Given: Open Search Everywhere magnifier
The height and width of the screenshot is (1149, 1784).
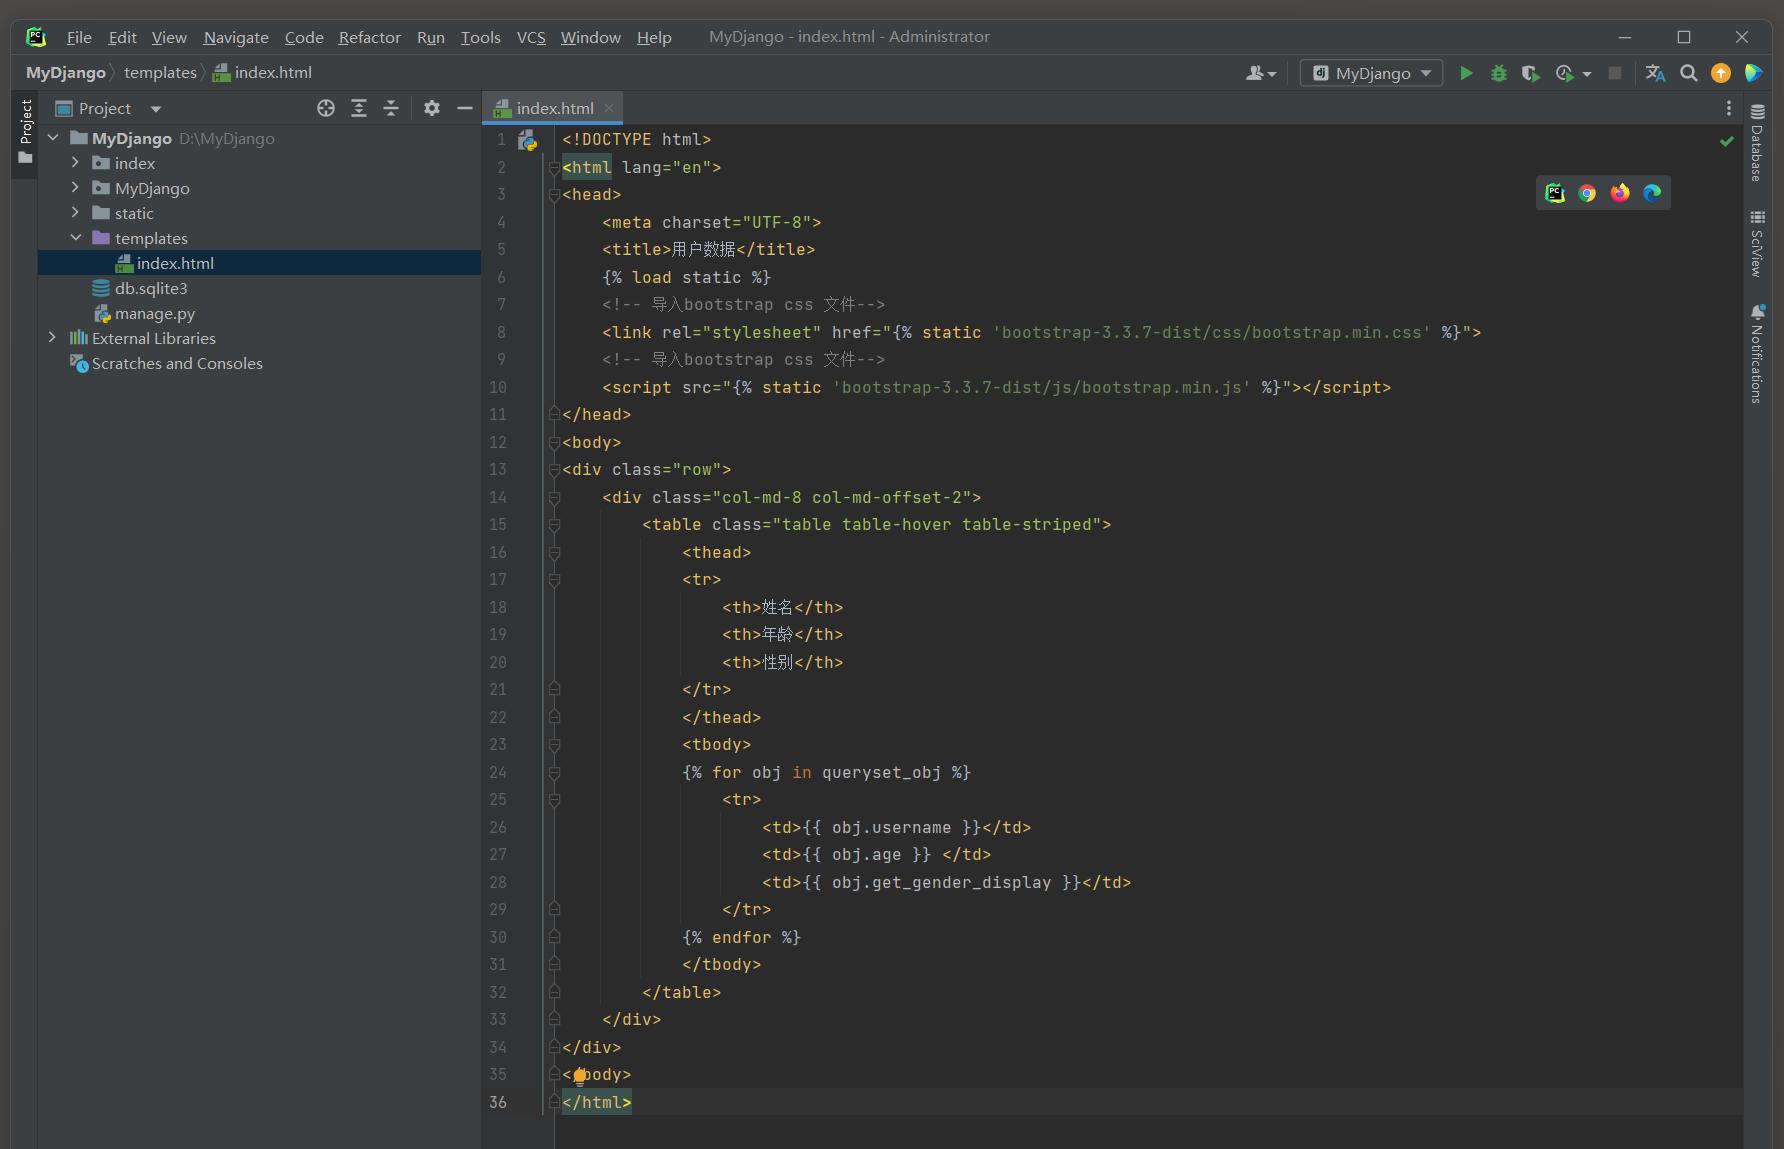Looking at the screenshot, I should coord(1688,73).
